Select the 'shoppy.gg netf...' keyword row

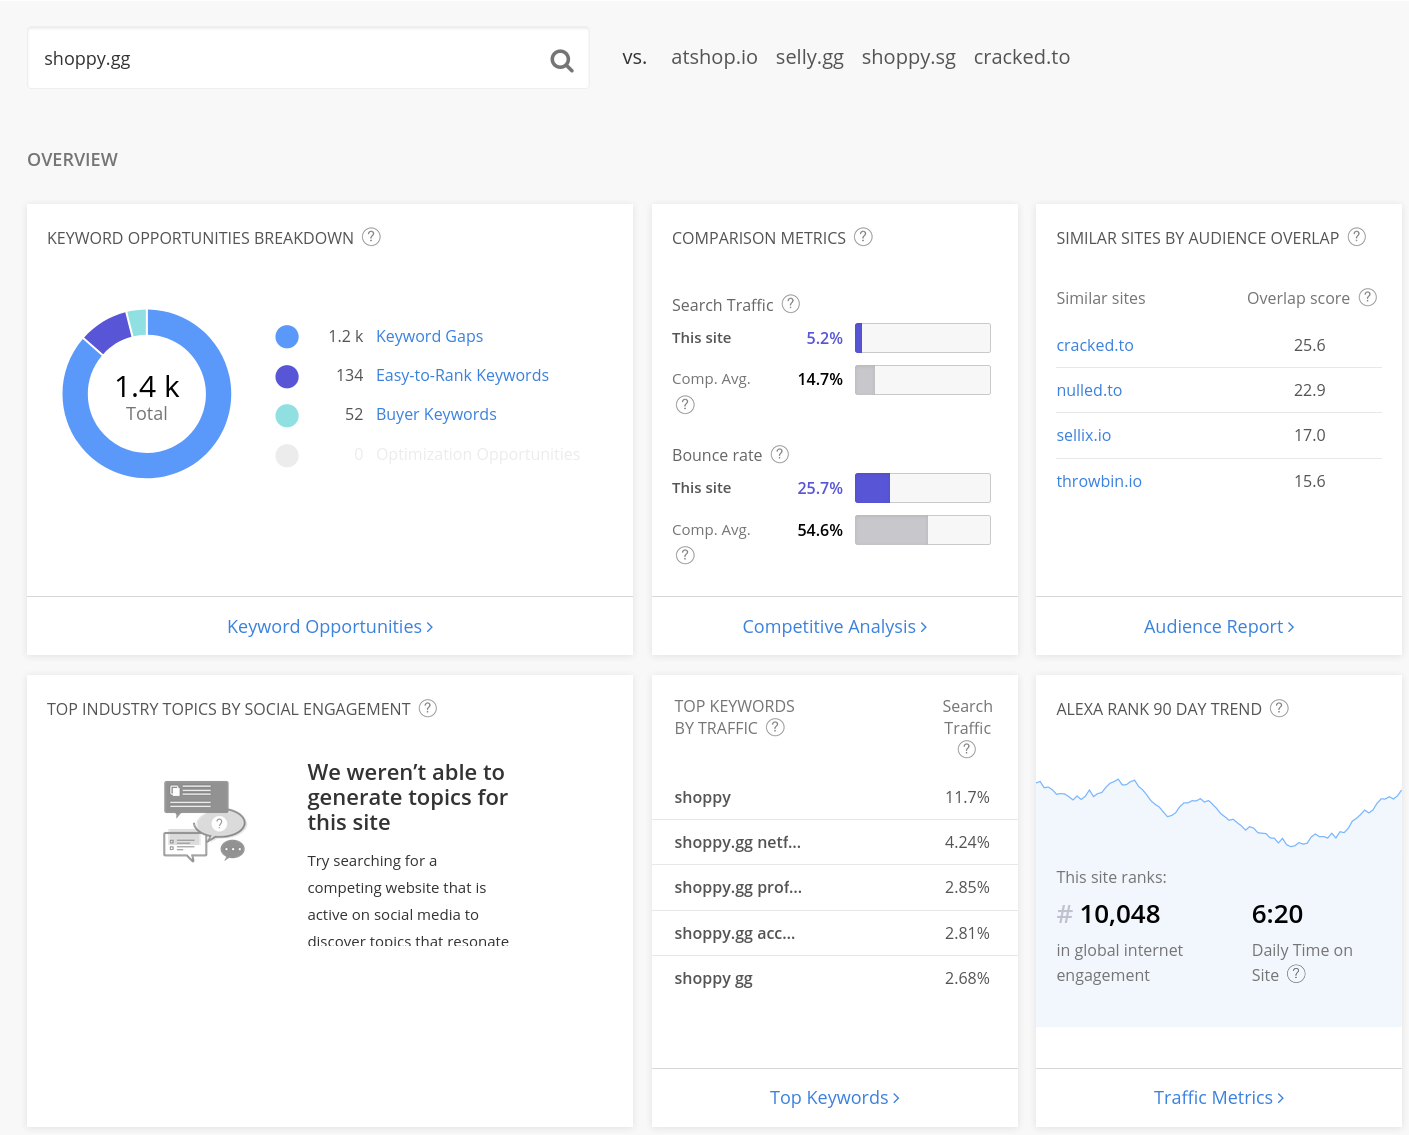(x=835, y=842)
